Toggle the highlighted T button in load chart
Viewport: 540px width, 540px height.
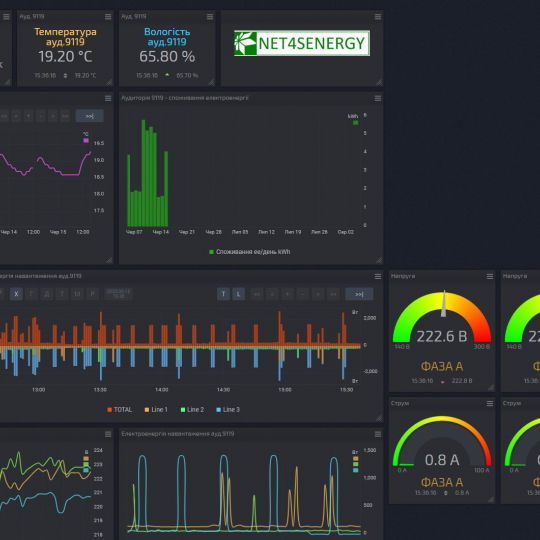pyautogui.click(x=223, y=294)
